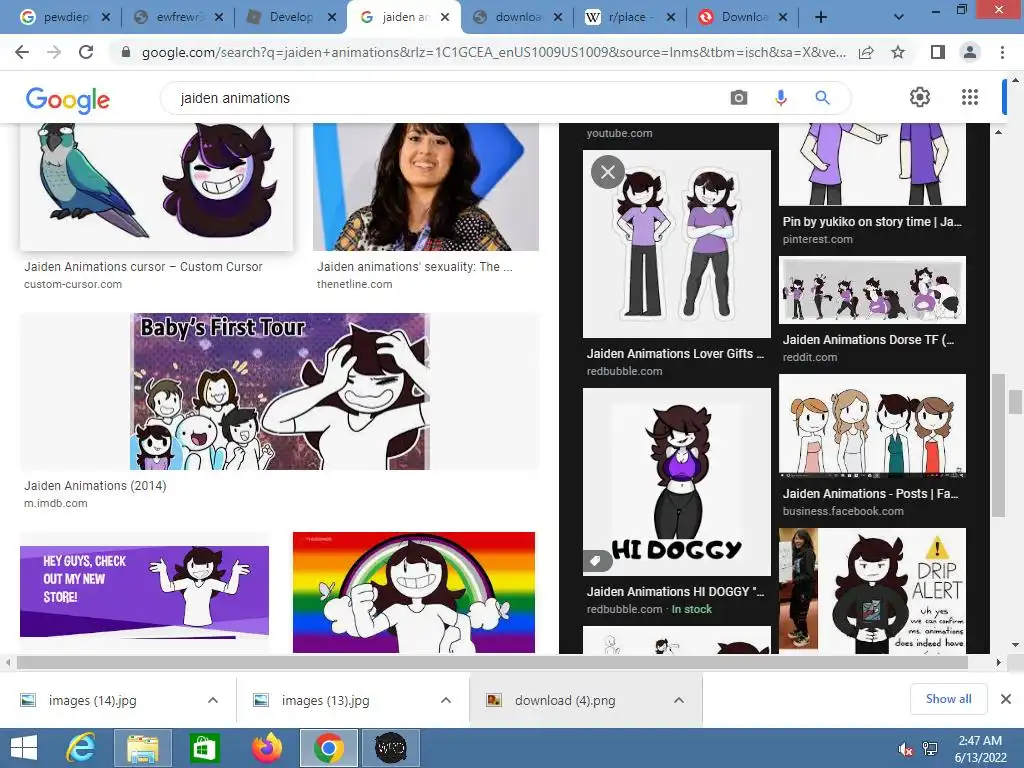Click the muted volume tray icon
Viewport: 1024px width, 768px height.
point(905,750)
